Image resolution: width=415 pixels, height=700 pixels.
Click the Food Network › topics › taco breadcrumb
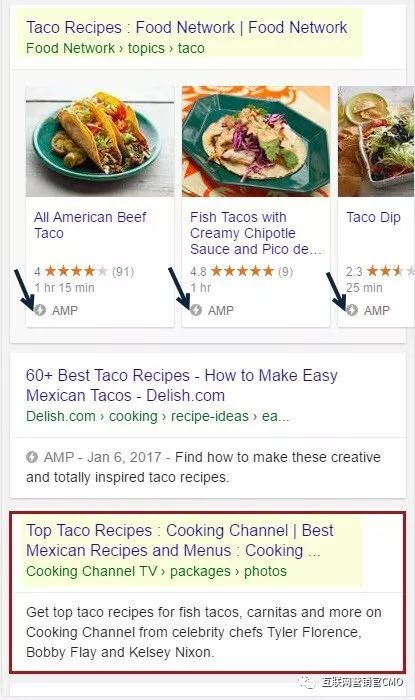(x=115, y=48)
